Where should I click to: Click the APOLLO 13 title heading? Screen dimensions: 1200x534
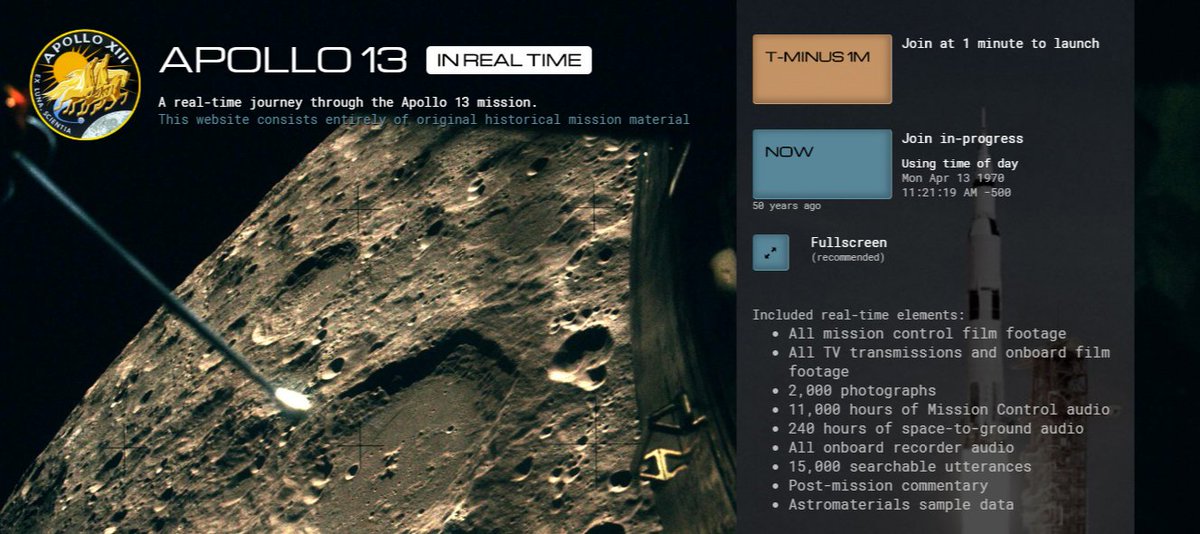click(283, 60)
